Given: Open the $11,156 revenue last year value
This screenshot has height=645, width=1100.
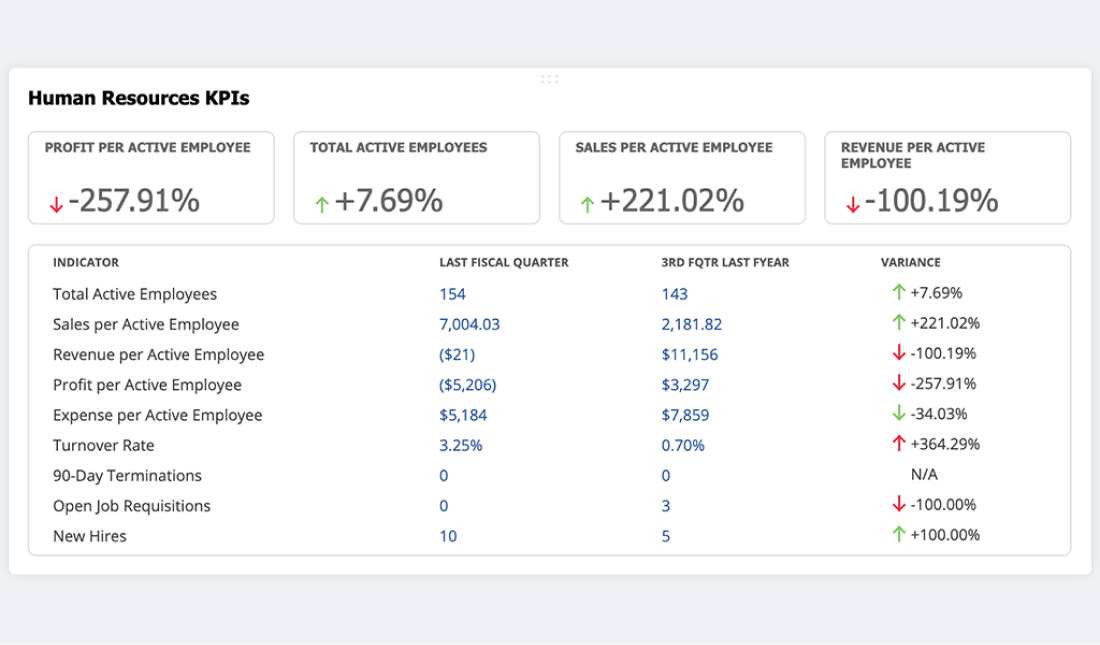Looking at the screenshot, I should [x=689, y=355].
